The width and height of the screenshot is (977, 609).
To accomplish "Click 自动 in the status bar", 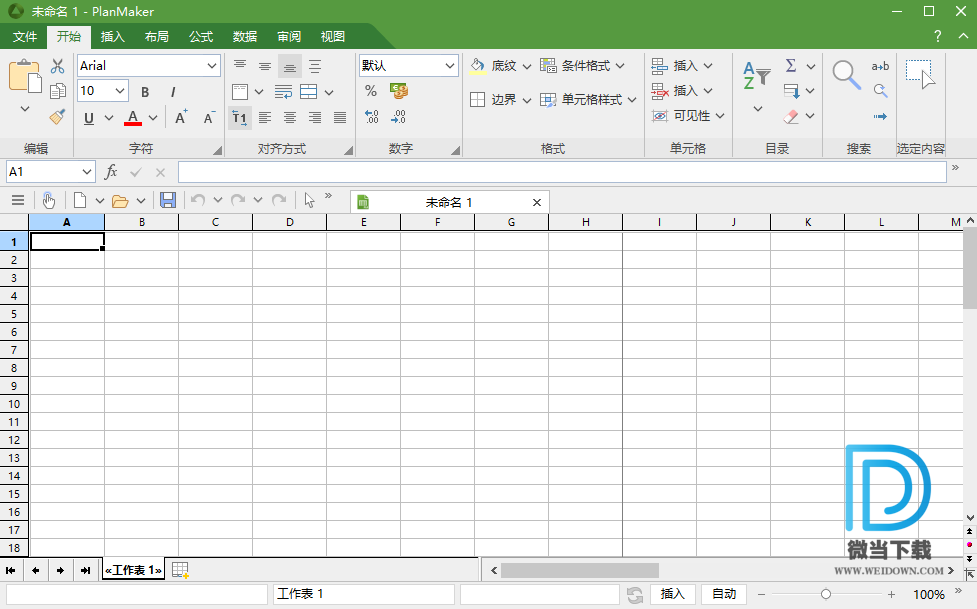I will pos(724,594).
